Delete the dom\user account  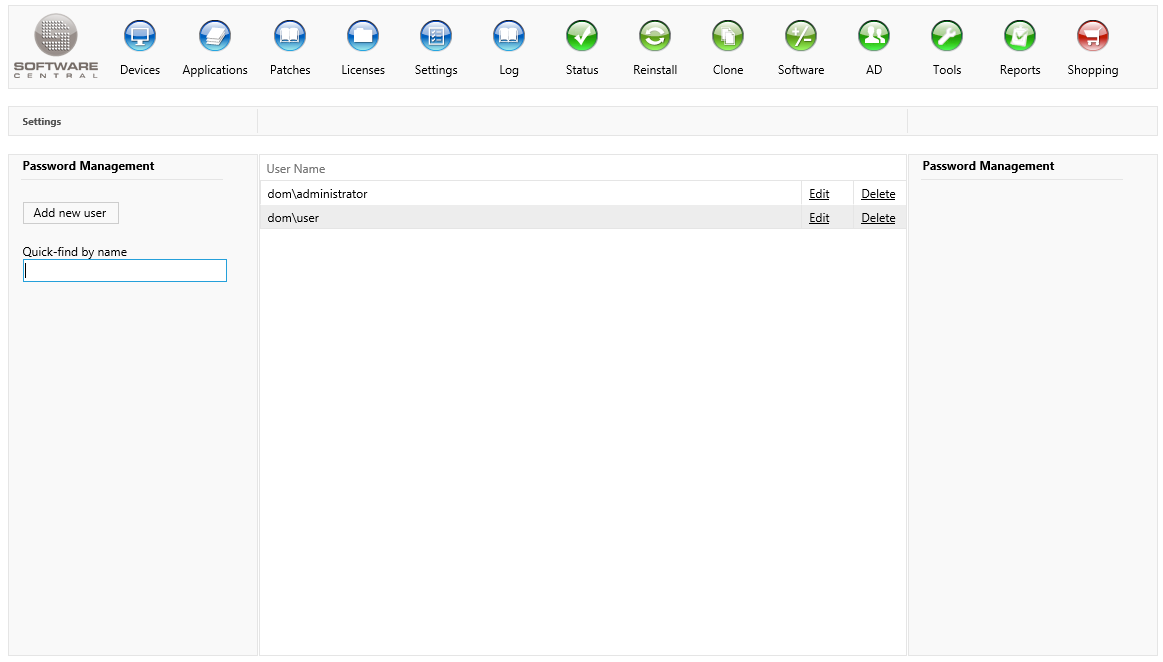pyautogui.click(x=878, y=218)
